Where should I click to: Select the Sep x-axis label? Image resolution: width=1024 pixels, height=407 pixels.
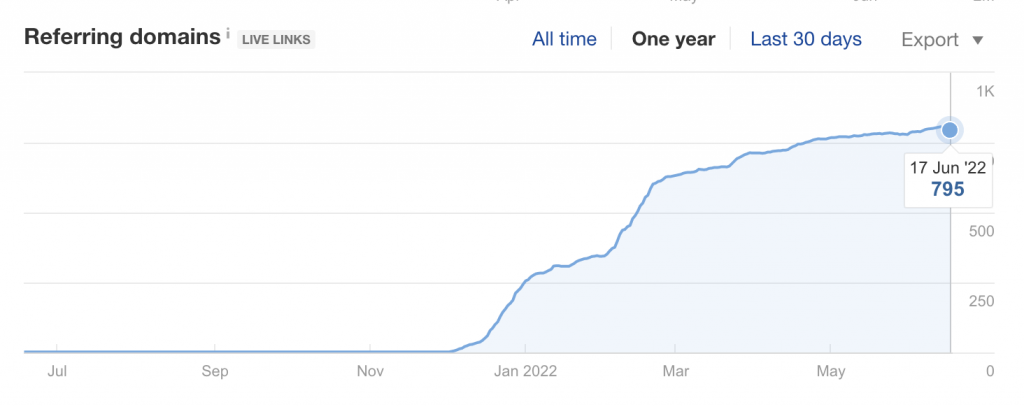[x=214, y=372]
